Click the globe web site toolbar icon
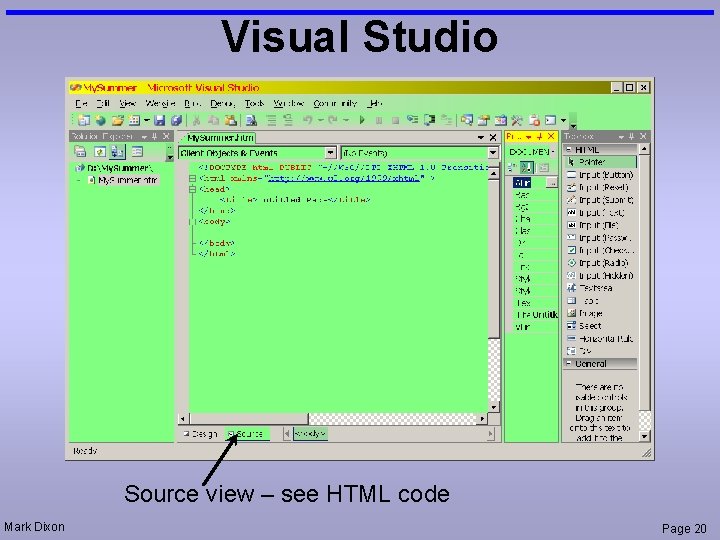Screen dimensions: 720x540 100,120
